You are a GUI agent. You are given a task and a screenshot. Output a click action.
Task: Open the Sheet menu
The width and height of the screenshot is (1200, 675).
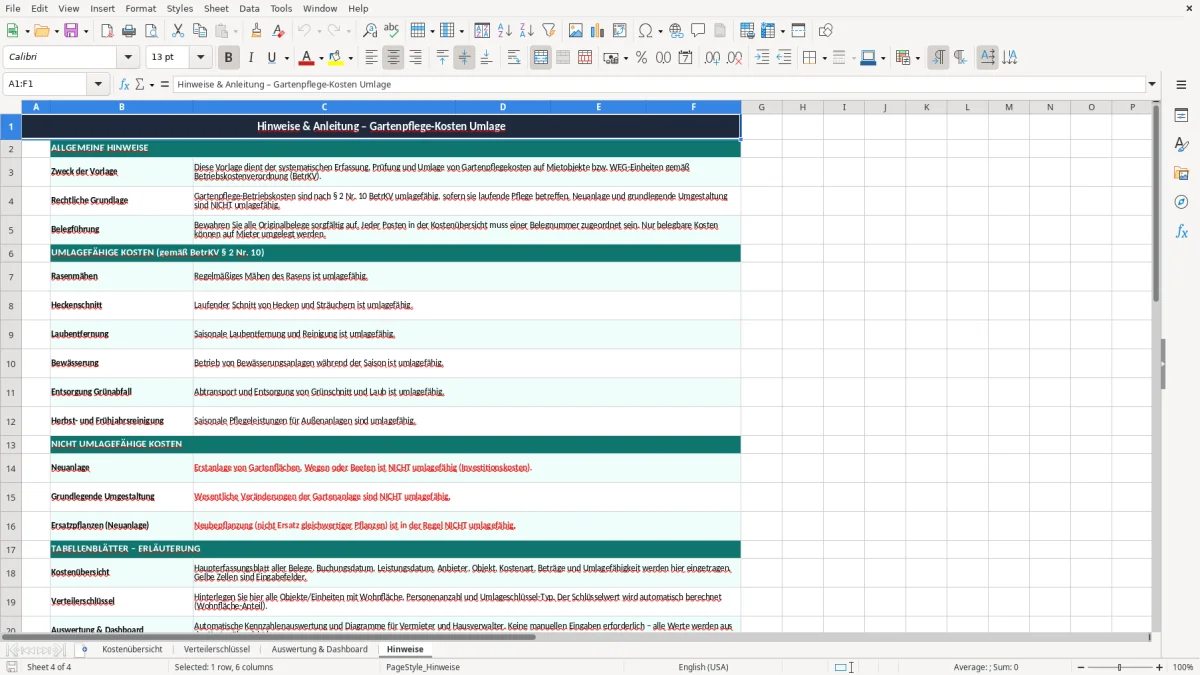[x=216, y=8]
